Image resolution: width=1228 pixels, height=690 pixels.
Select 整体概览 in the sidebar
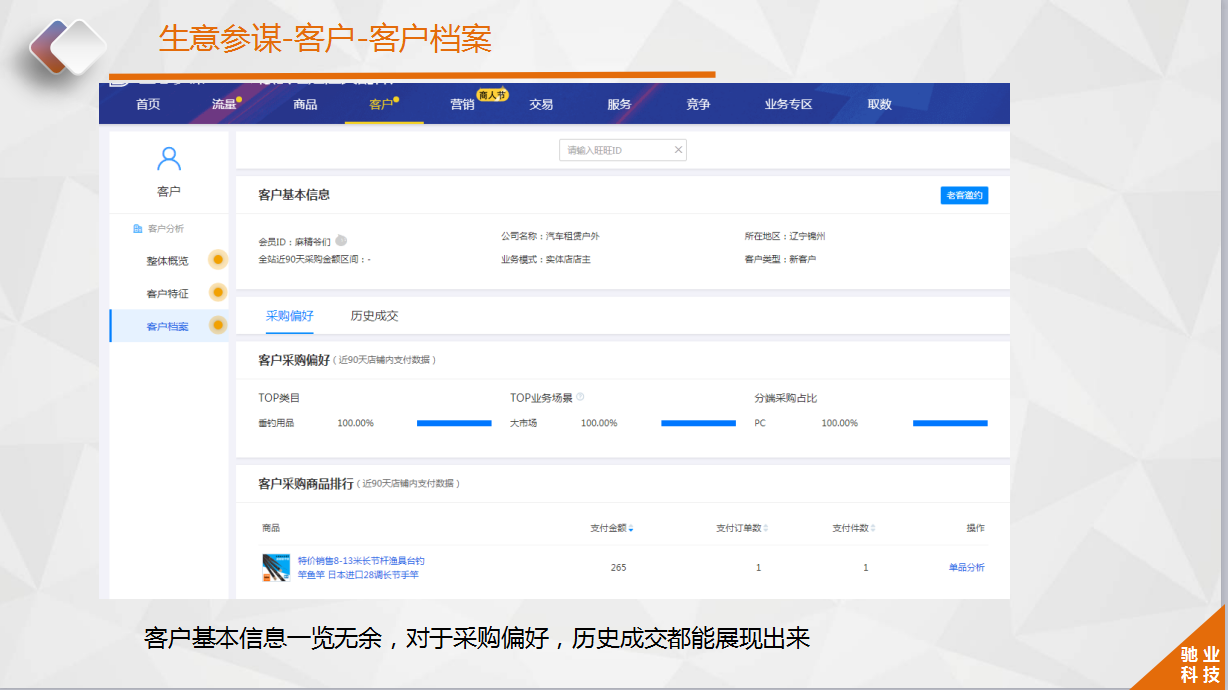(x=167, y=261)
